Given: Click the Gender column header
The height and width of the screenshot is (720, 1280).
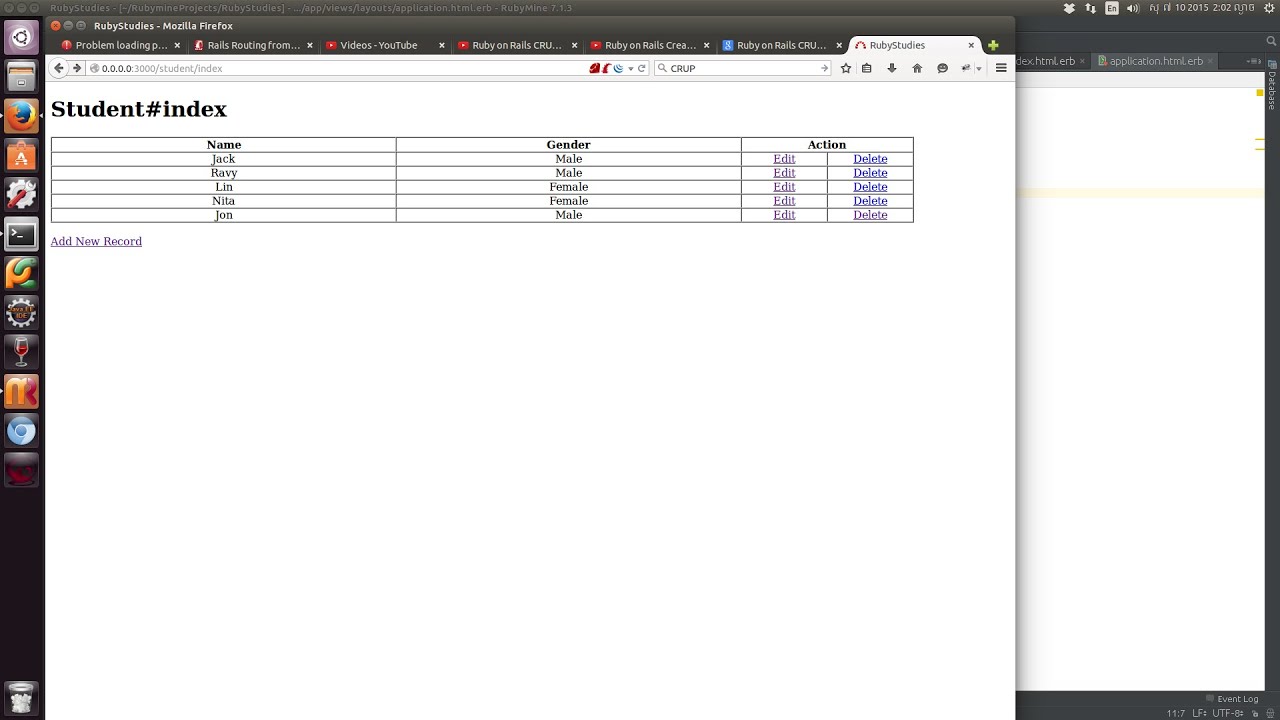Looking at the screenshot, I should coord(568,145).
